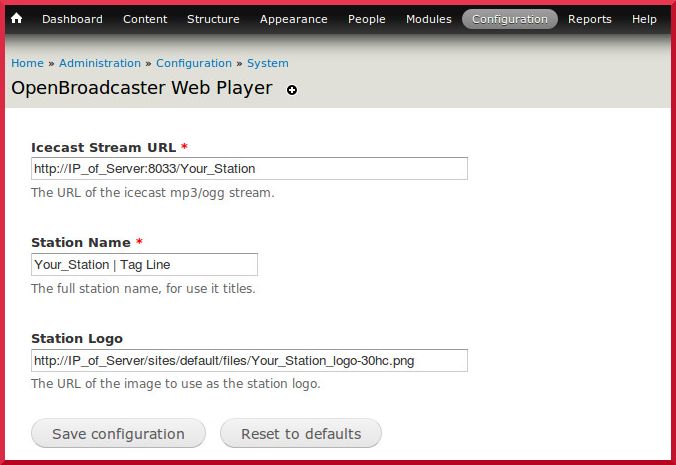
Task: Follow the System breadcrumb link
Action: pos(268,63)
